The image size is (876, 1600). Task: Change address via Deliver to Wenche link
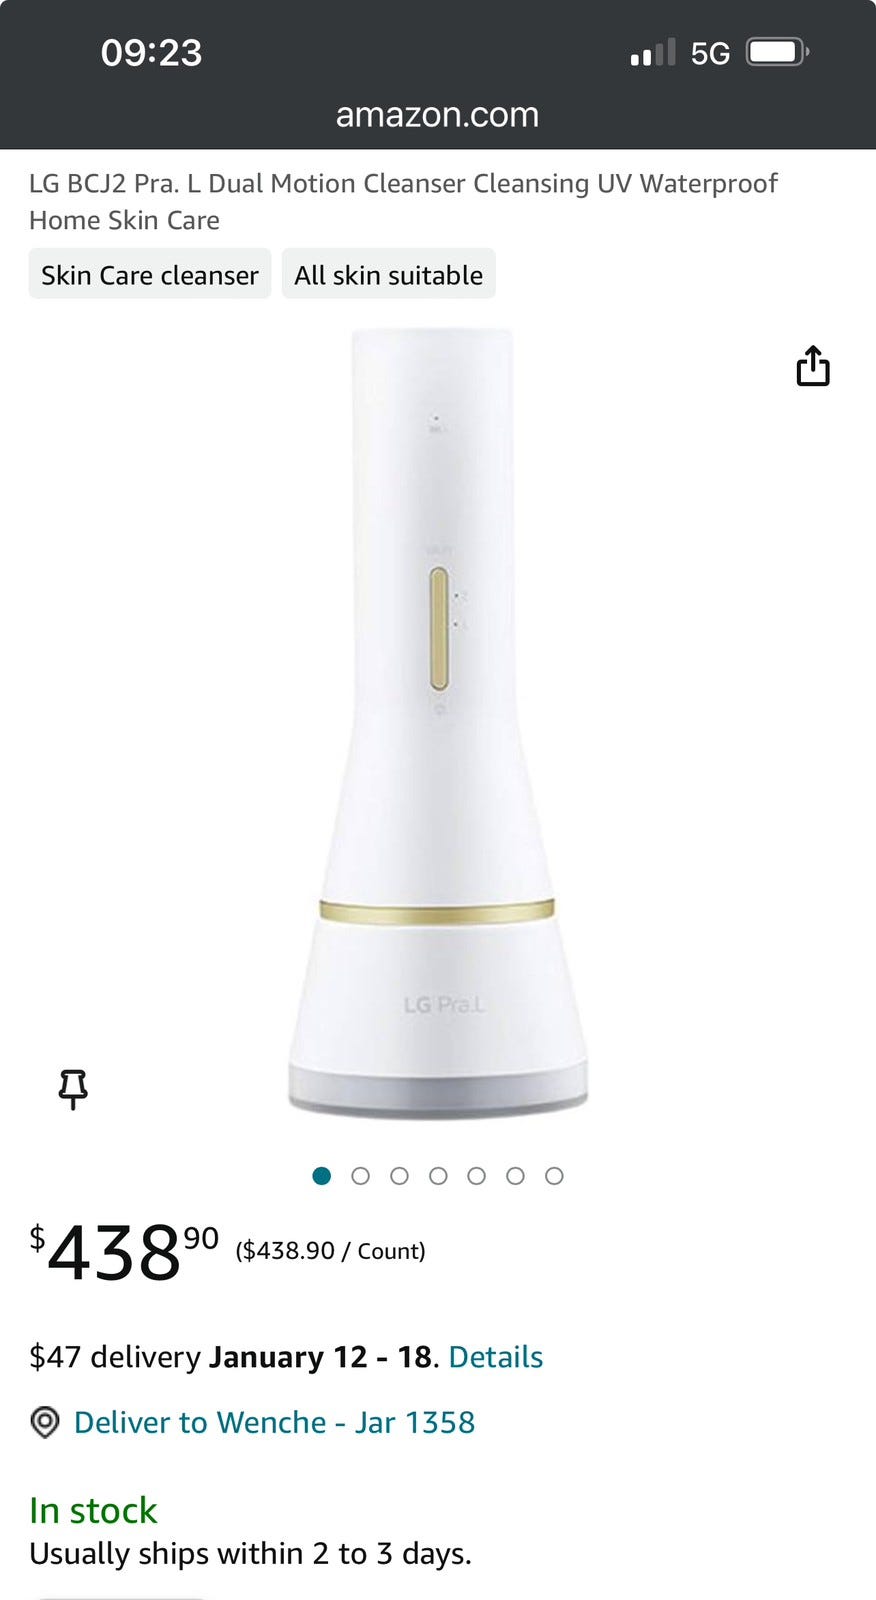point(274,1422)
